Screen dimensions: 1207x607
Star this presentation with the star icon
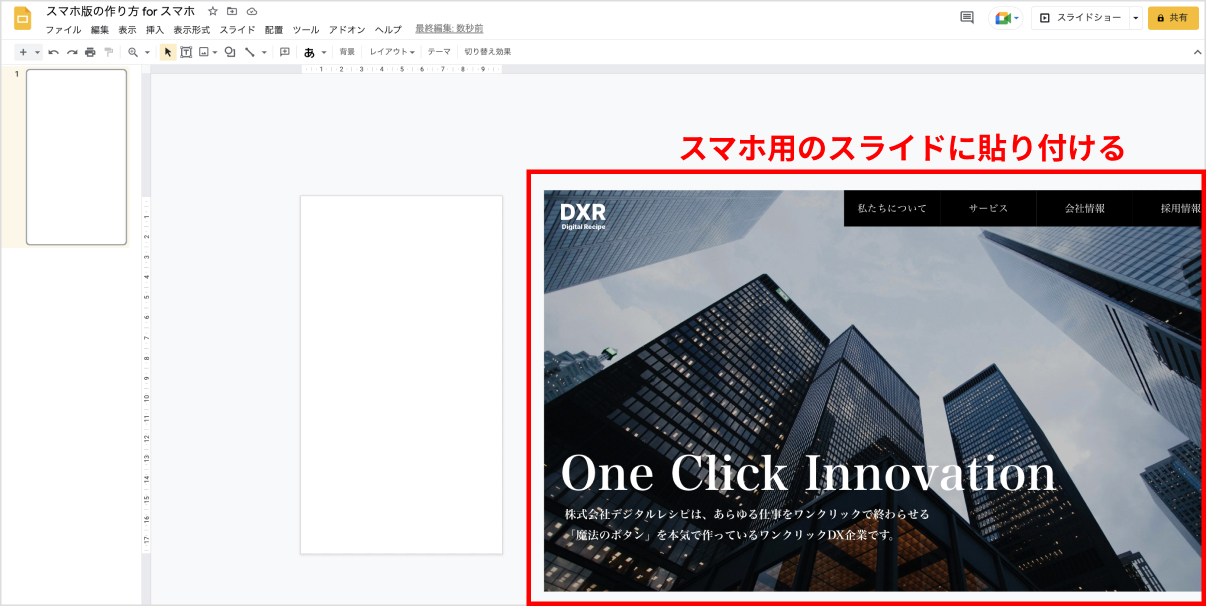[x=213, y=11]
